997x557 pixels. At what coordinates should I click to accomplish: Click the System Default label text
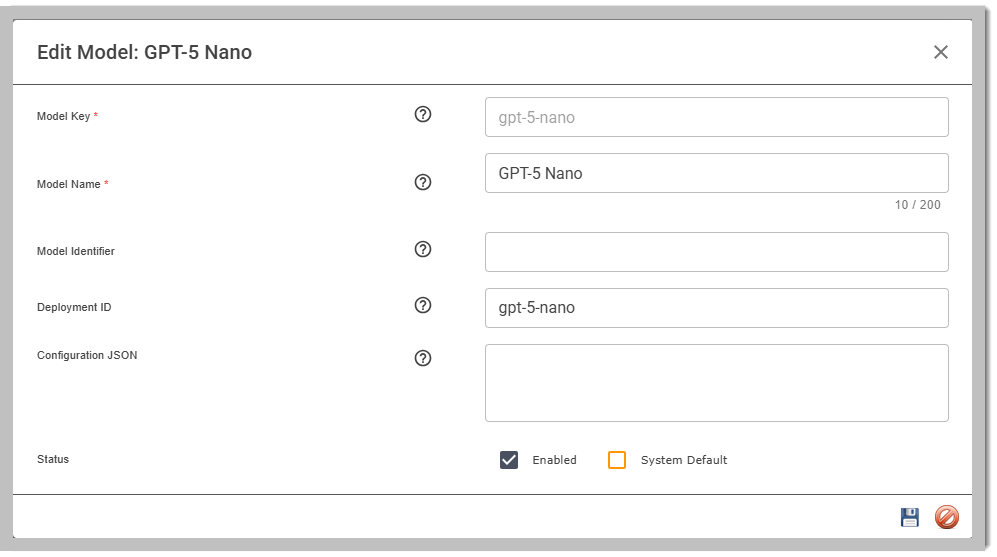(684, 460)
